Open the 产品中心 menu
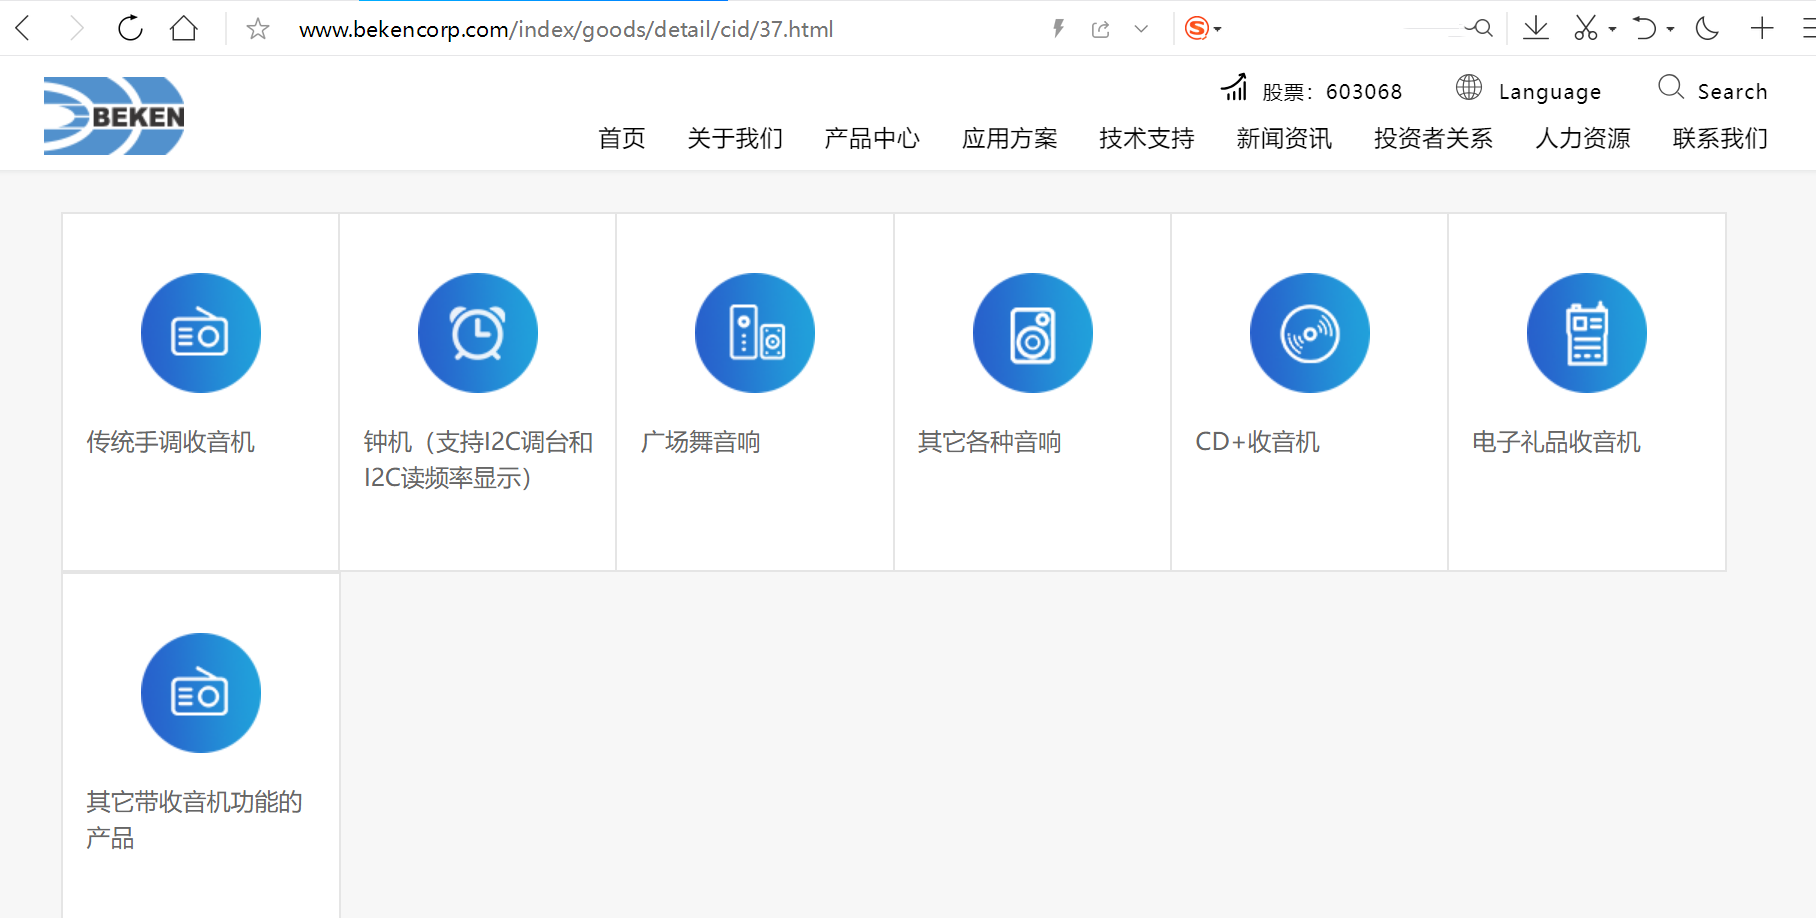The width and height of the screenshot is (1817, 918). click(x=871, y=138)
